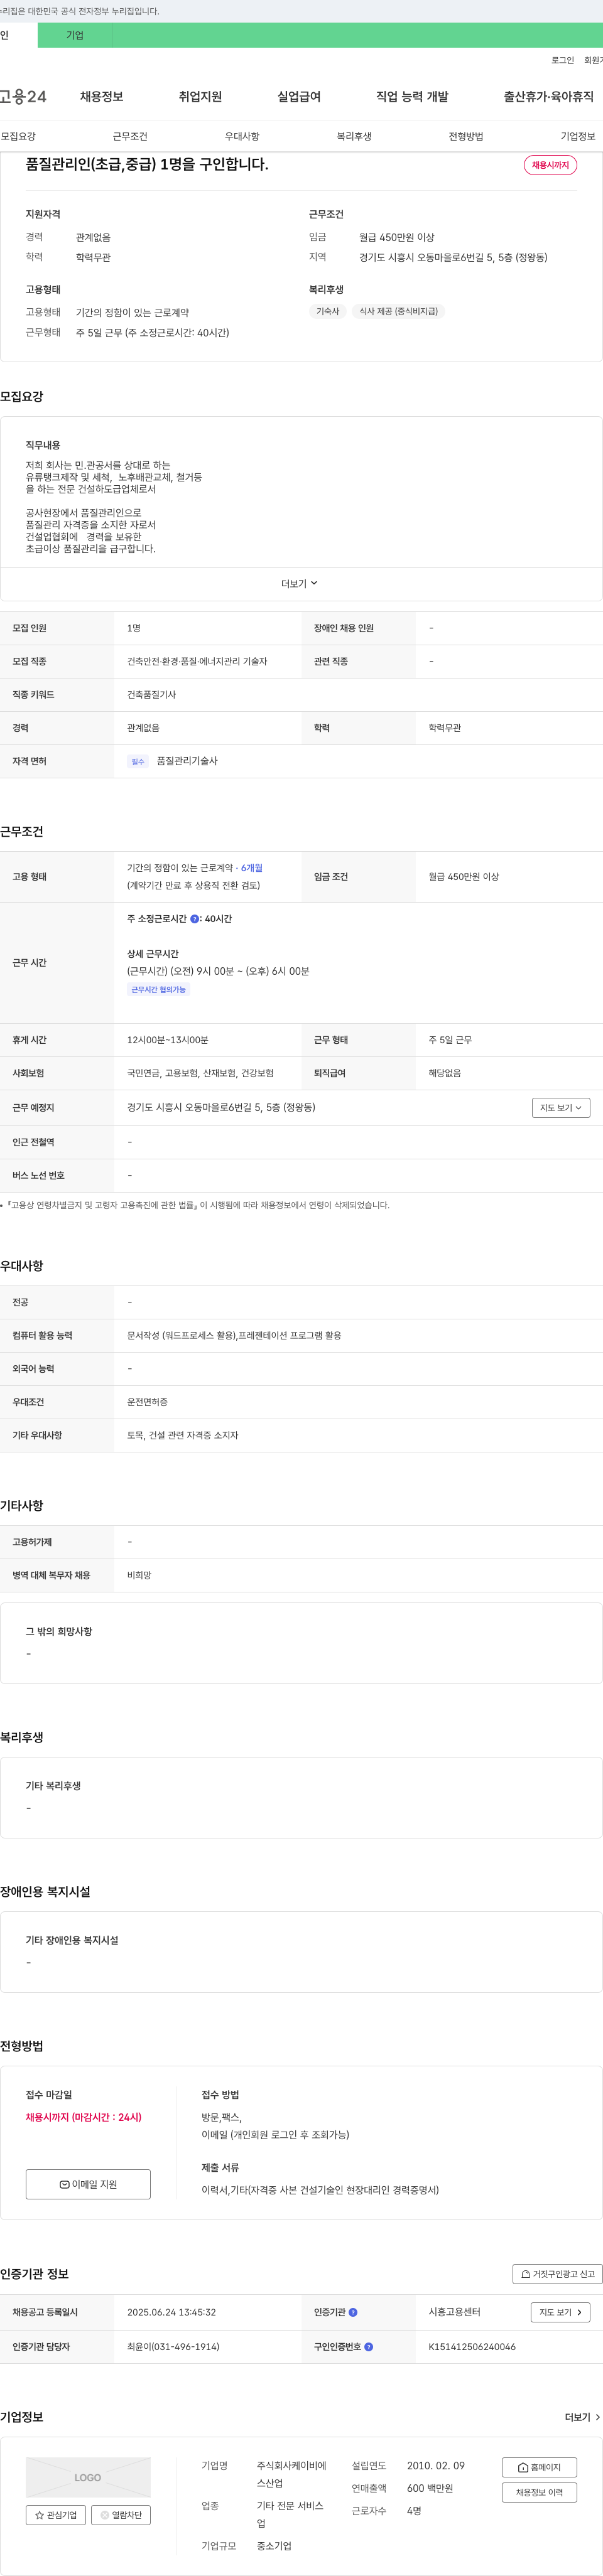Click 비희망 military service value

(x=139, y=1575)
